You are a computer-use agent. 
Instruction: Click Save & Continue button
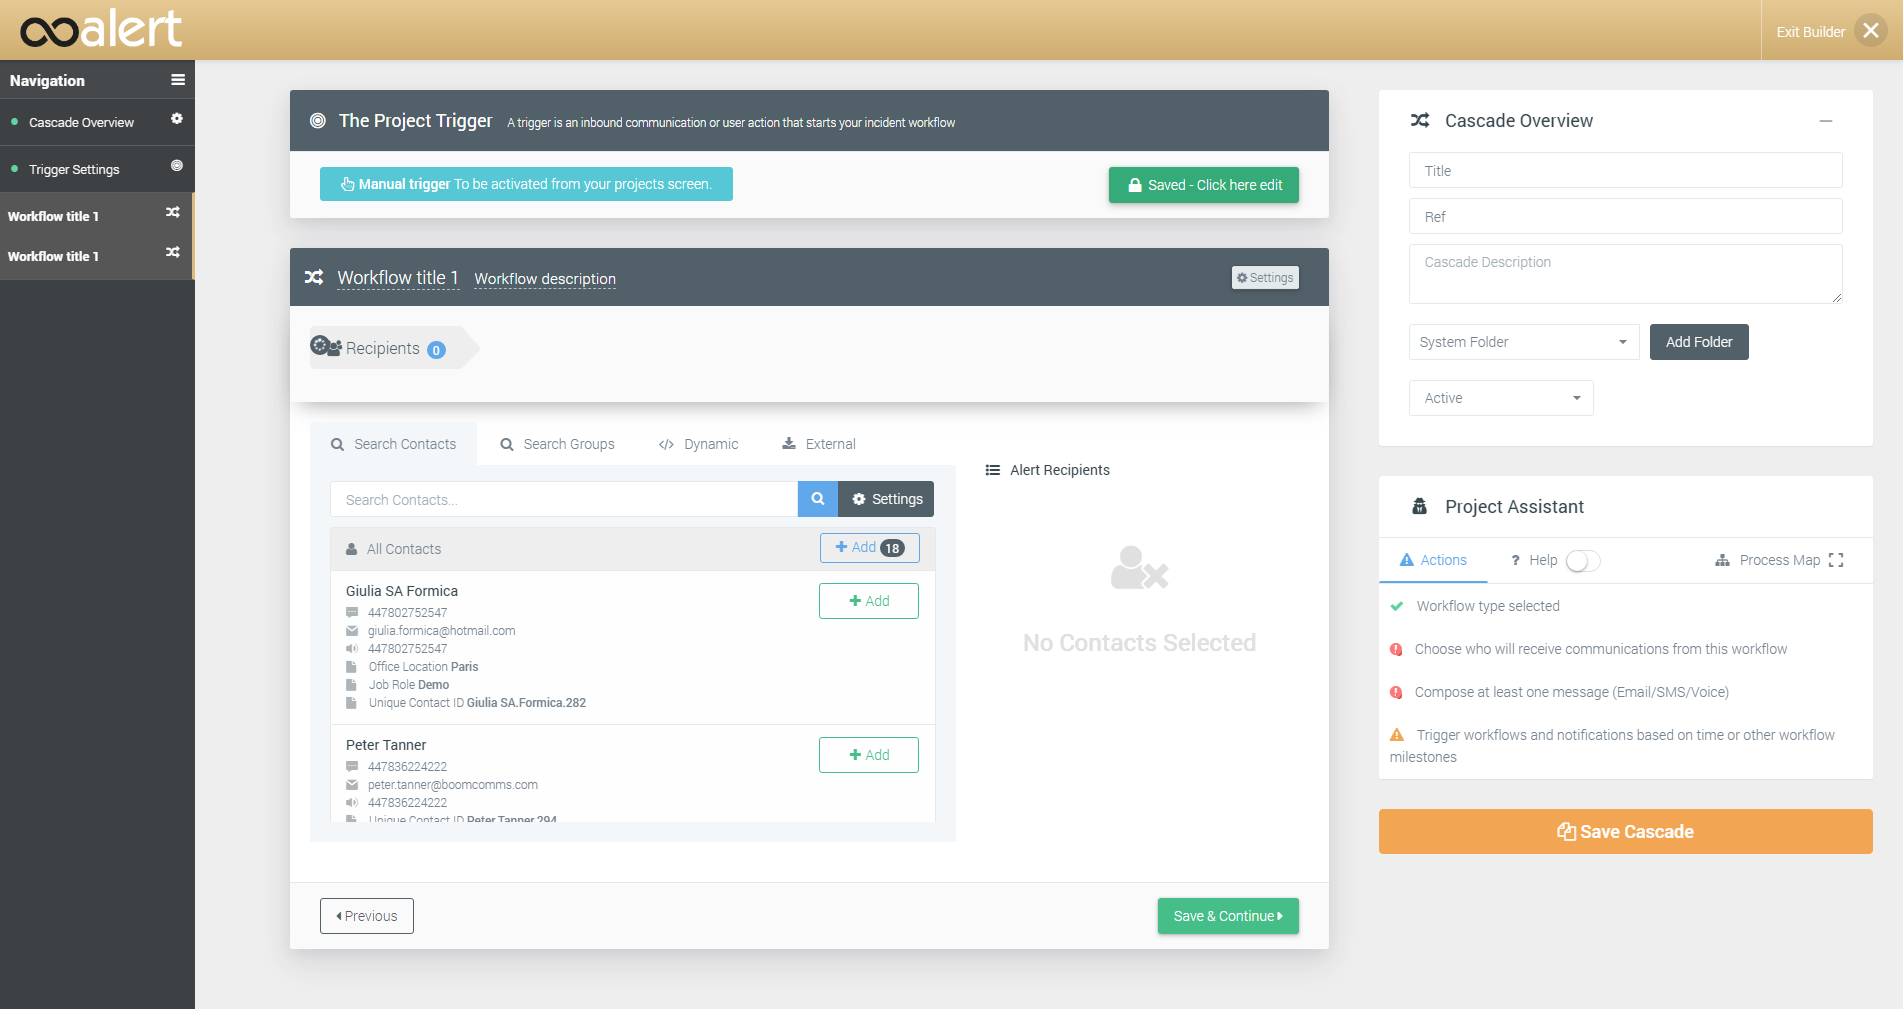pos(1227,916)
